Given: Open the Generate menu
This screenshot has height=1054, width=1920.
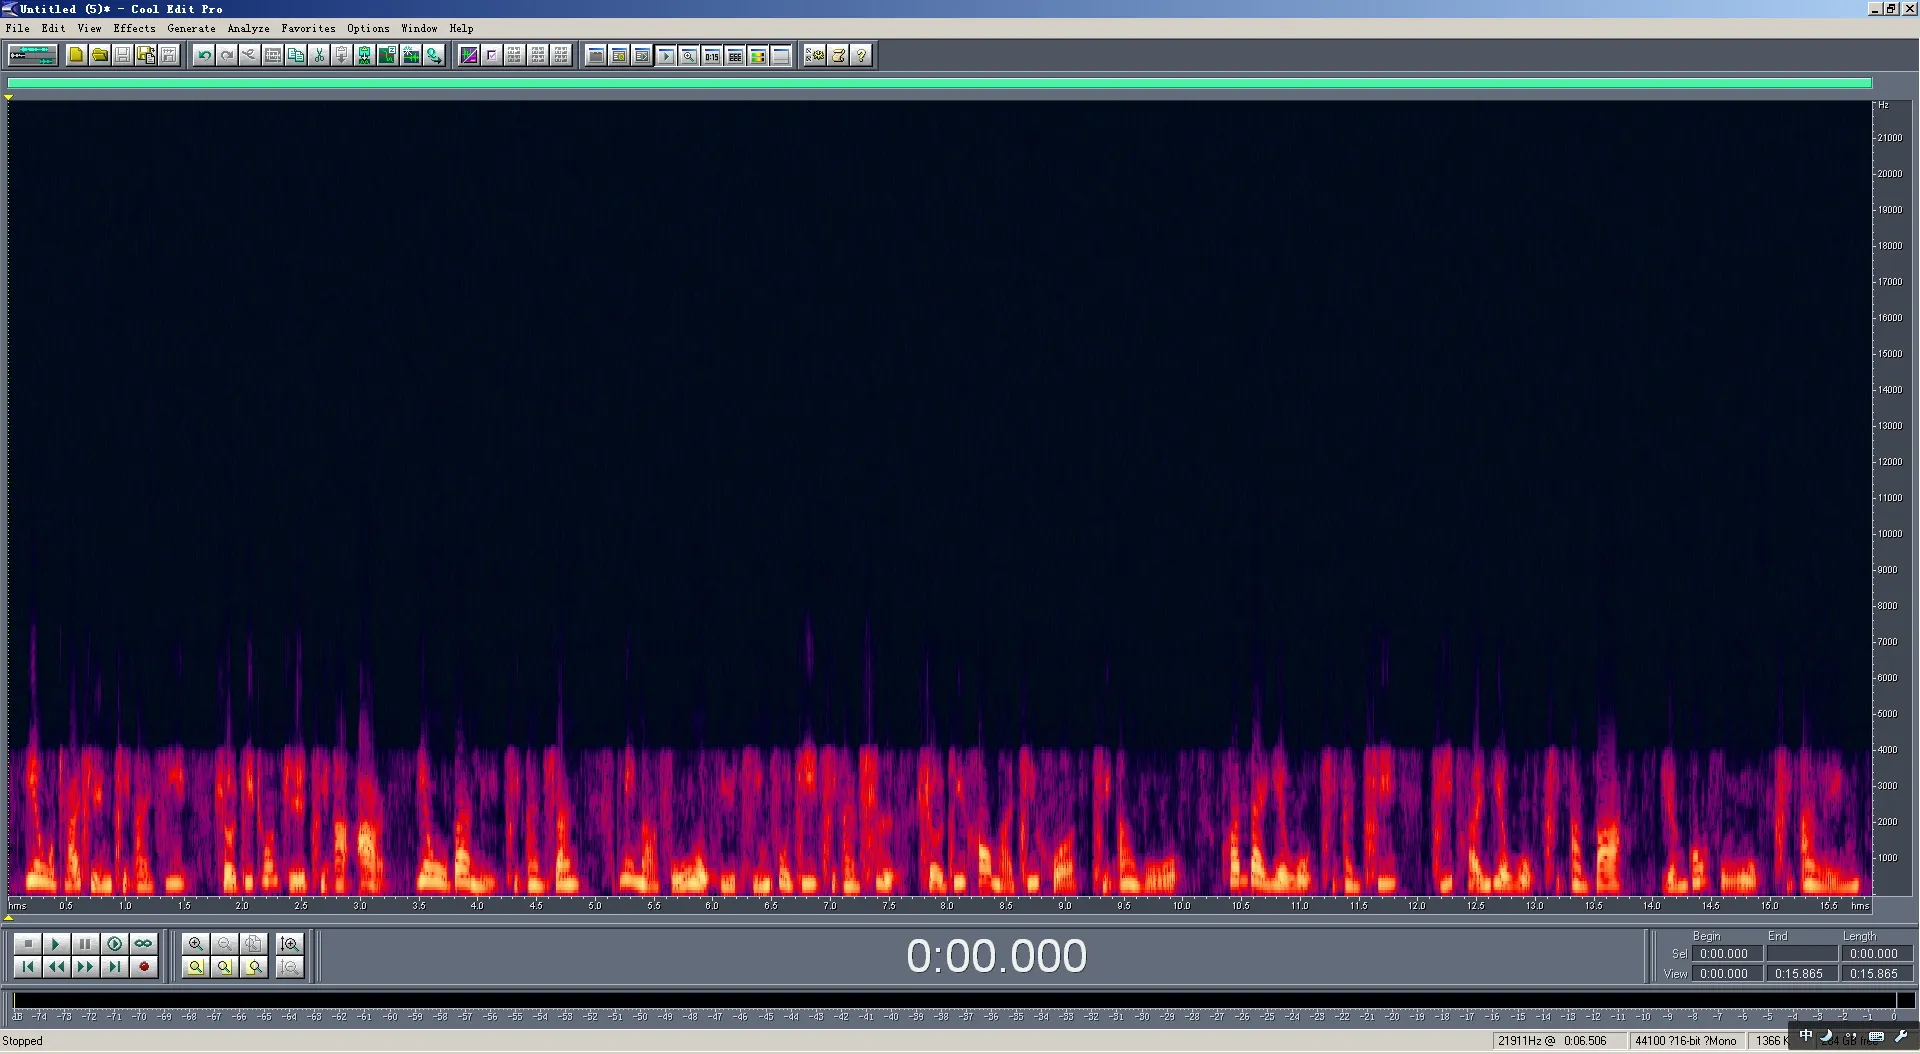Looking at the screenshot, I should (x=191, y=28).
